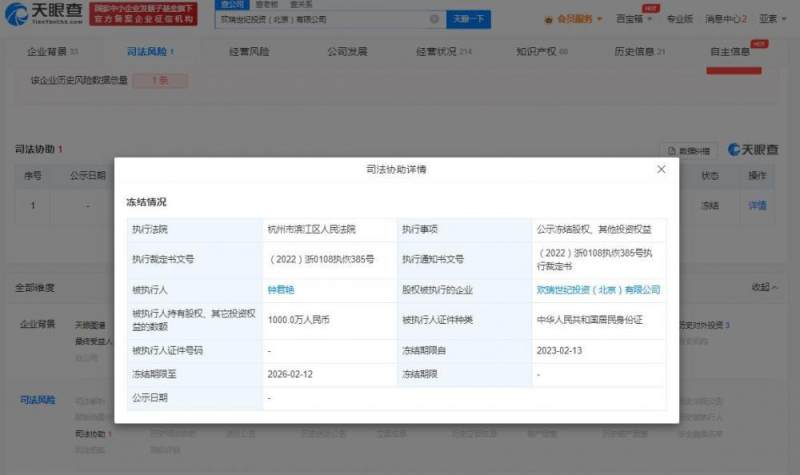Screen dimensions: 800x475
Task: Click the 司法协助 section heading behind the dialog
Action: [x=38, y=149]
